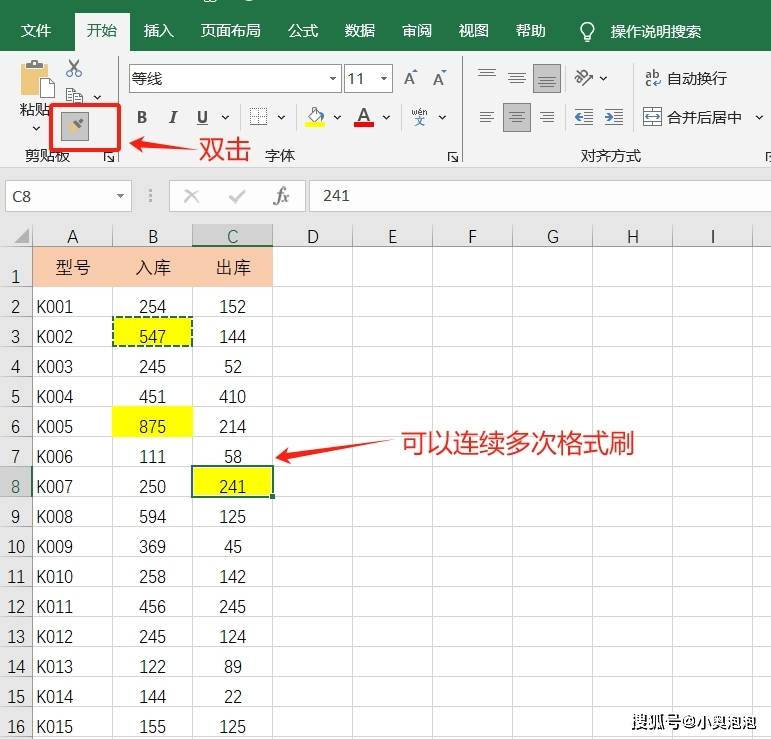Screen dimensions: 771x739
Task: Apply red font color A
Action: 364,117
